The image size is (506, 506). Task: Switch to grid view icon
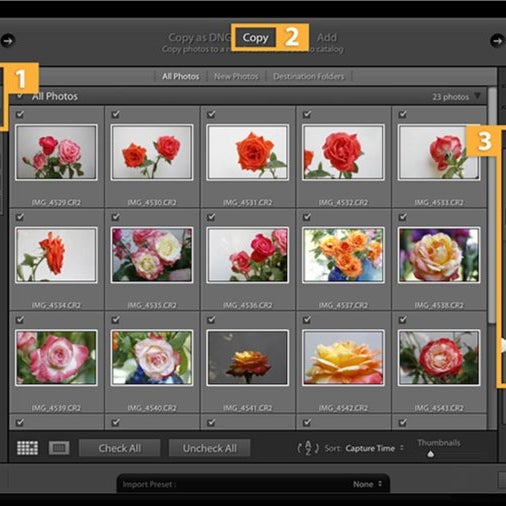[x=27, y=448]
